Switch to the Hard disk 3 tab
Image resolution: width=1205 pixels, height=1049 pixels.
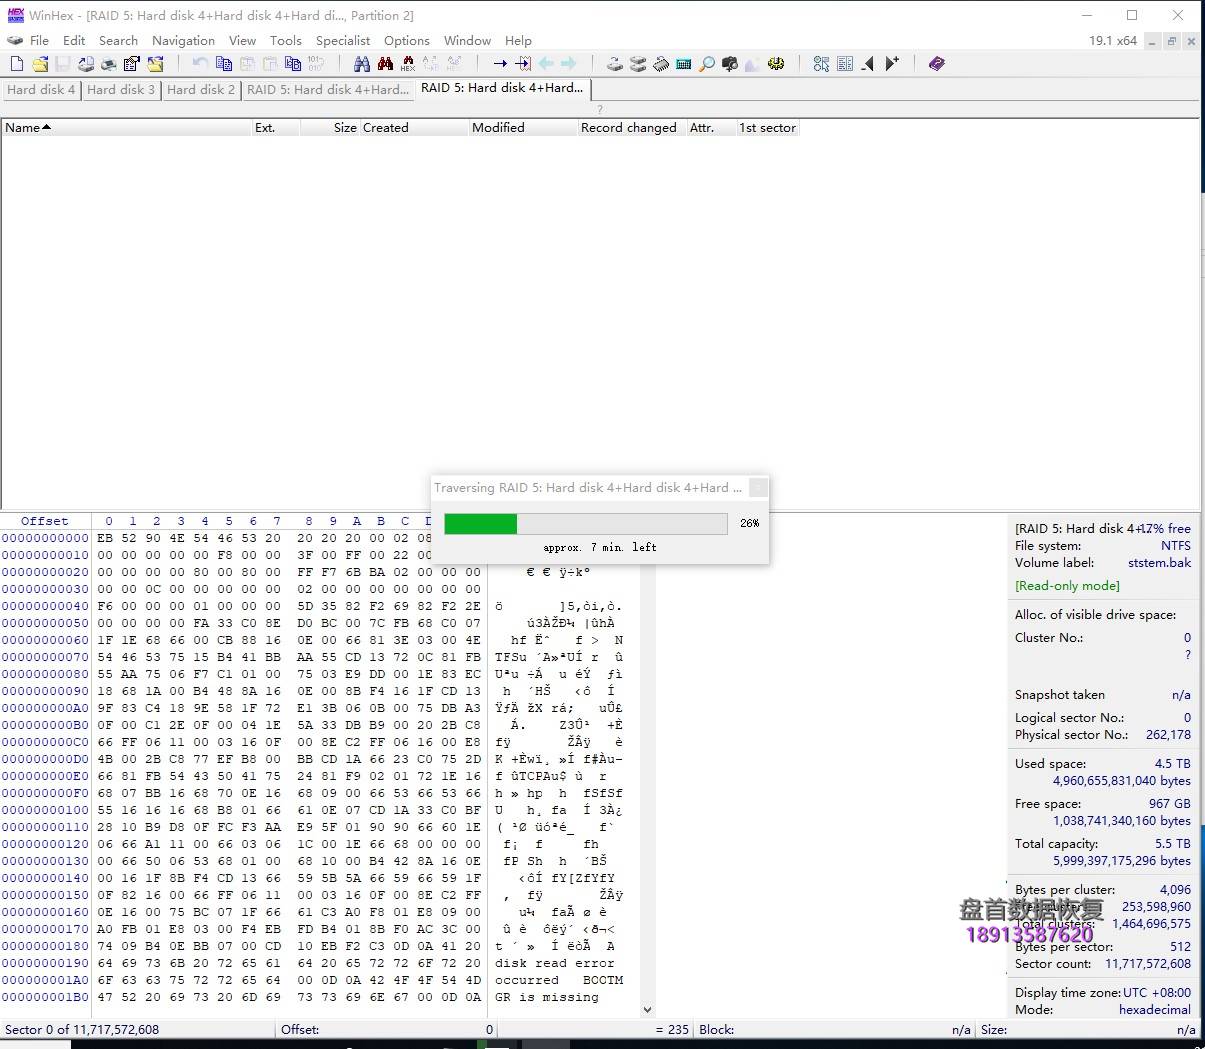121,89
